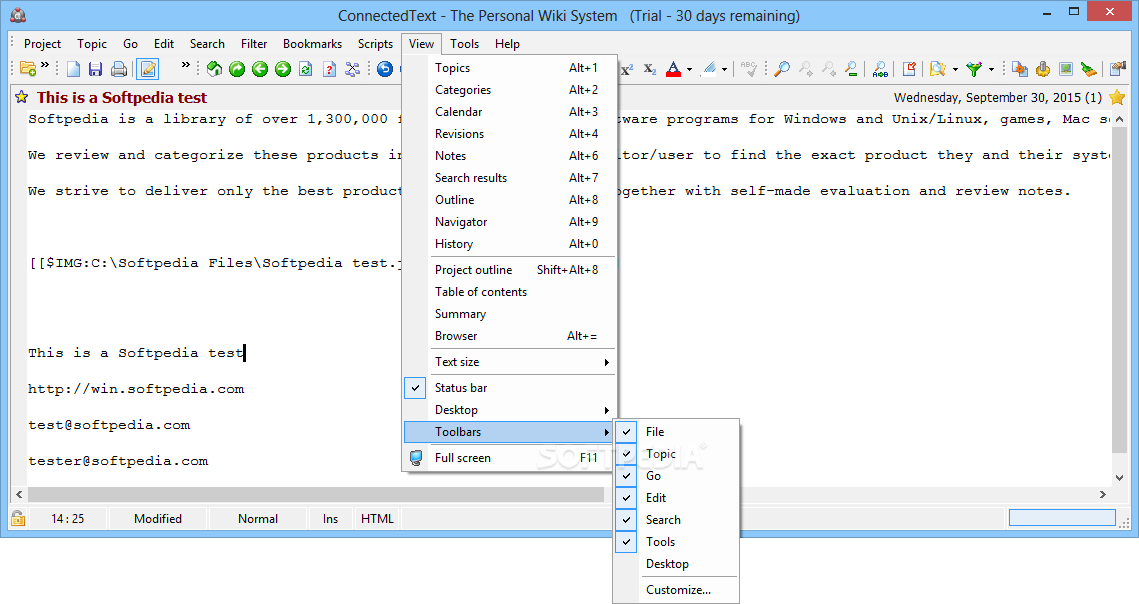This screenshot has height=604, width=1139.
Task: Go back with green left arrow
Action: tap(260, 69)
